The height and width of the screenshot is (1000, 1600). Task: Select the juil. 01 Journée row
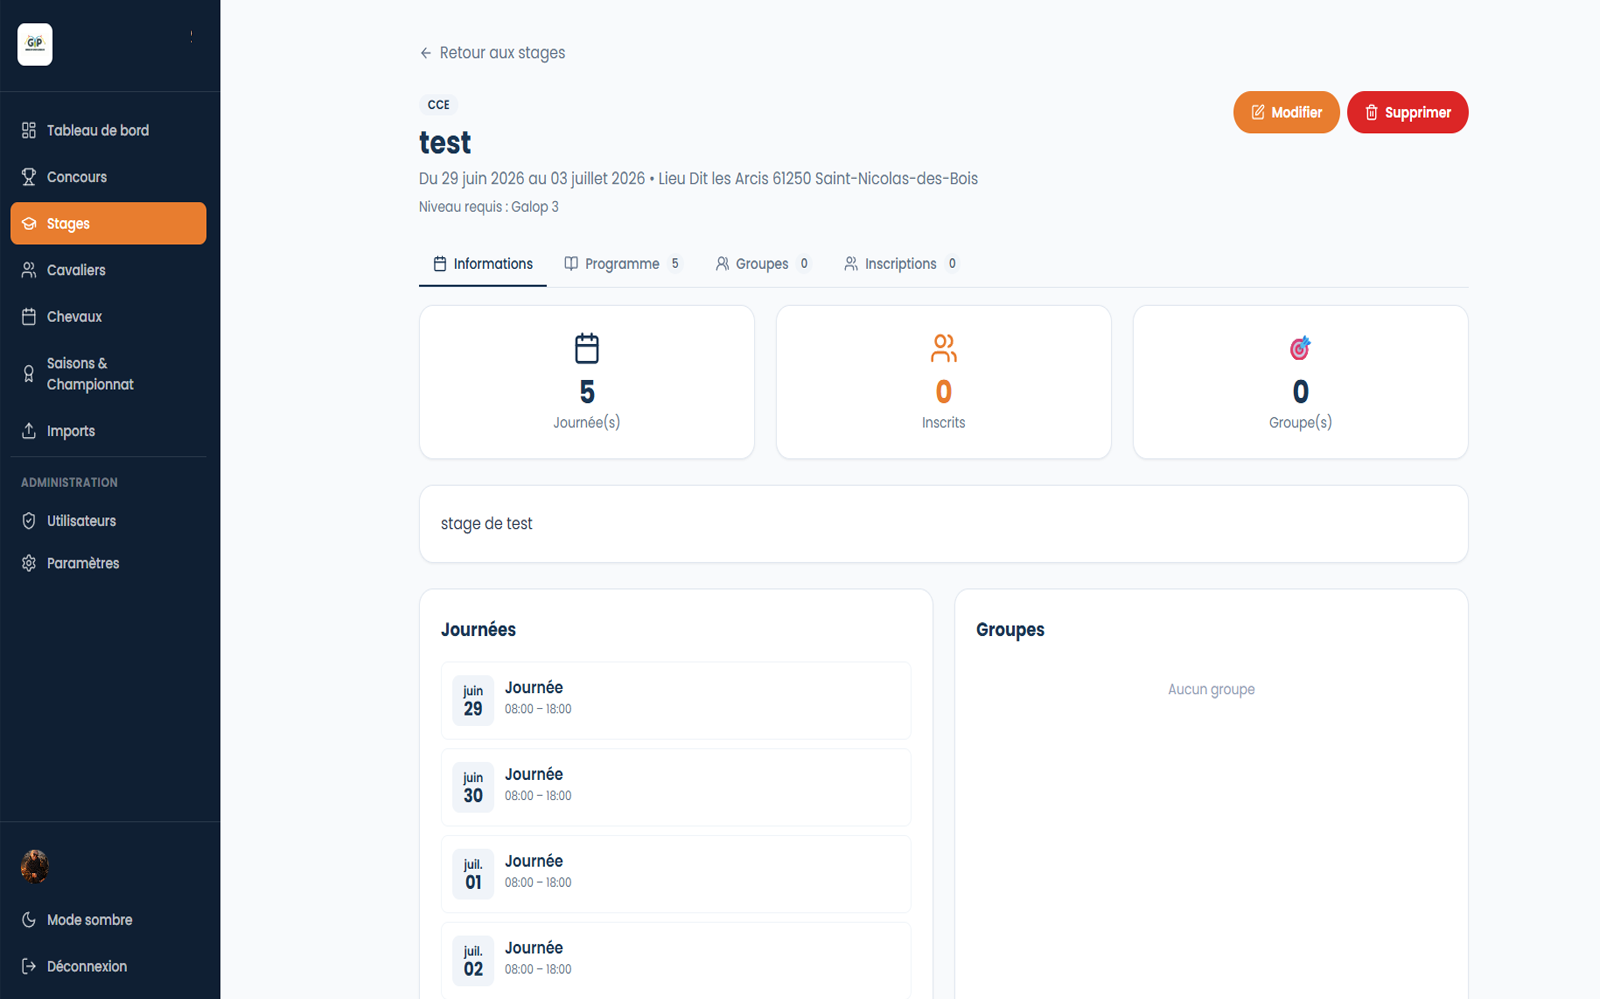676,874
